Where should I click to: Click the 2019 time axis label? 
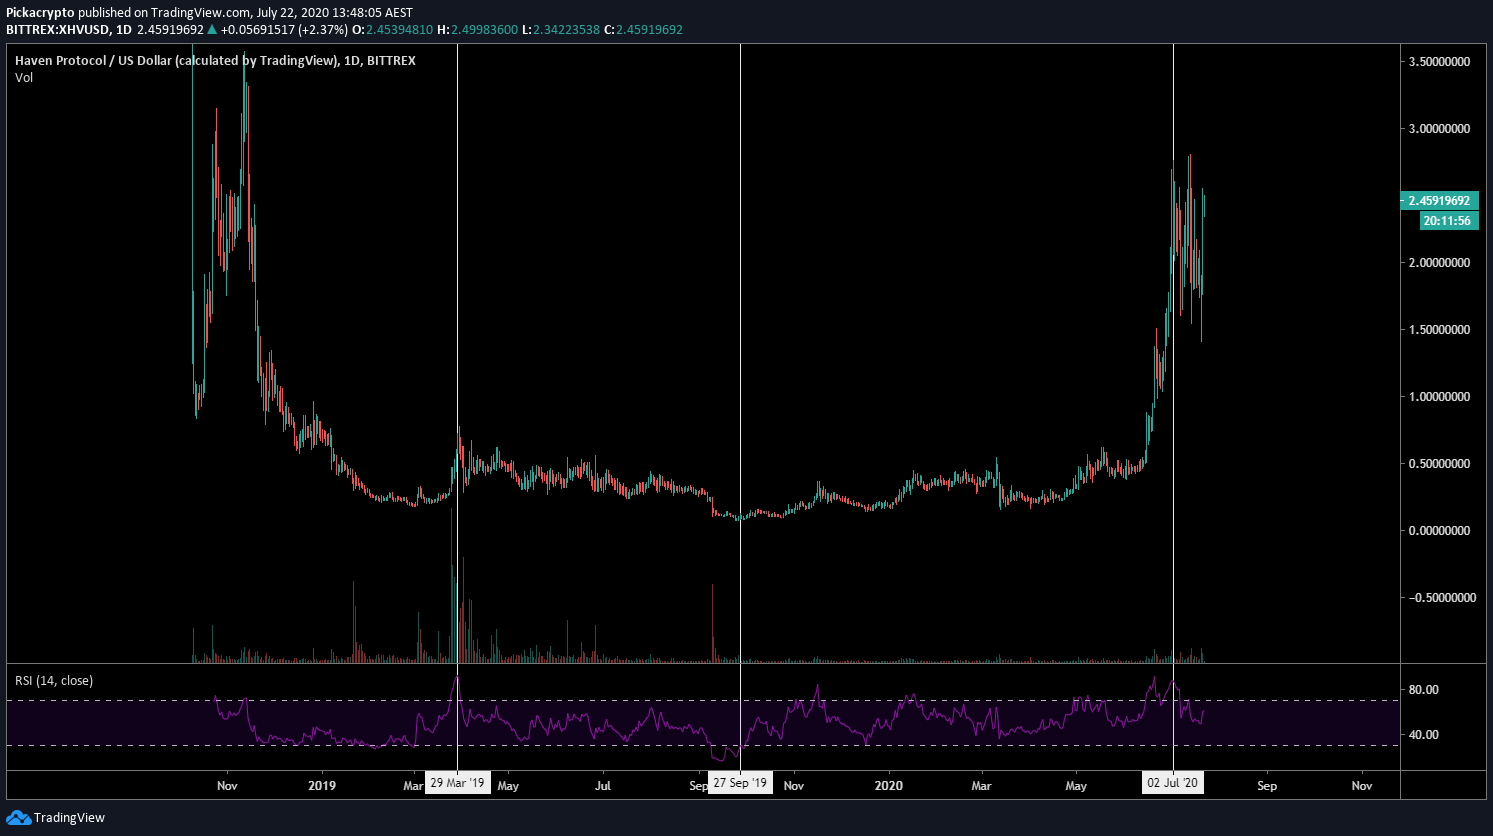(x=322, y=786)
